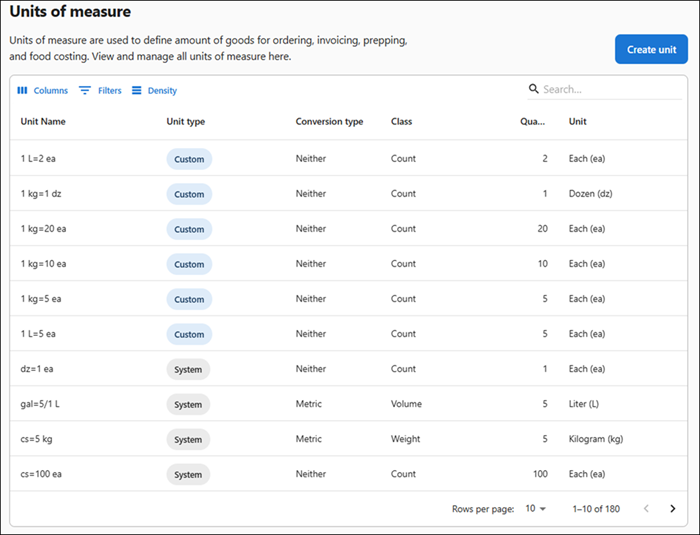
Task: Click System chip in cs=5 kg row
Action: pos(188,439)
